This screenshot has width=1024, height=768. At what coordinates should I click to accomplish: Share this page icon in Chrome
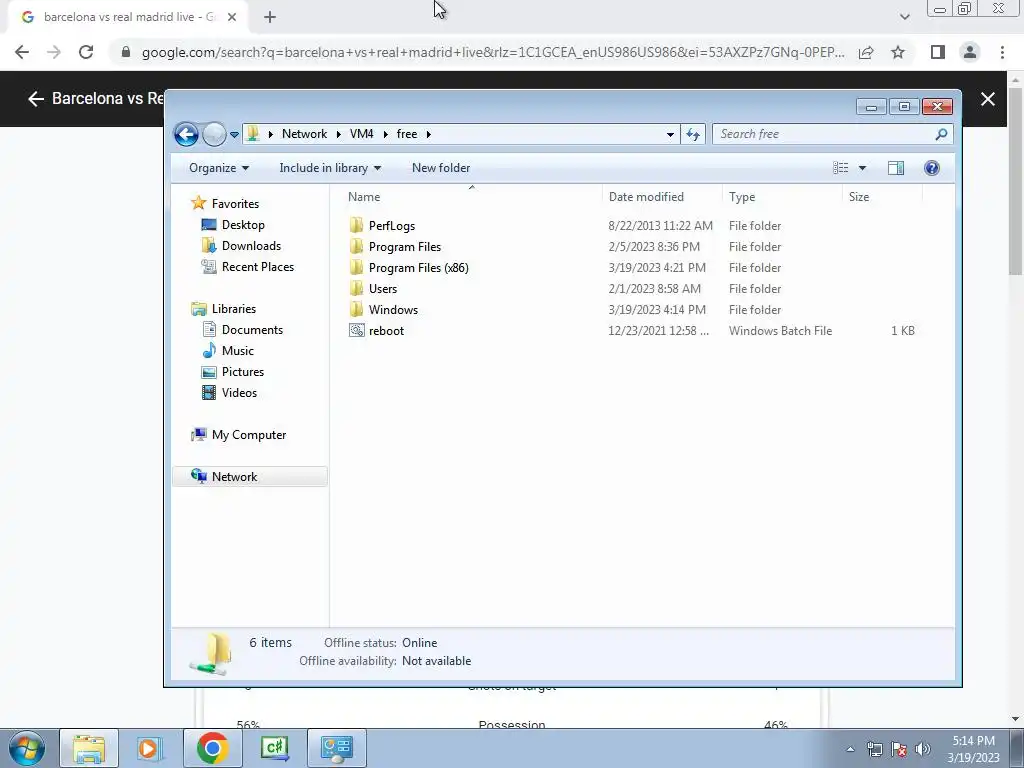pos(866,52)
